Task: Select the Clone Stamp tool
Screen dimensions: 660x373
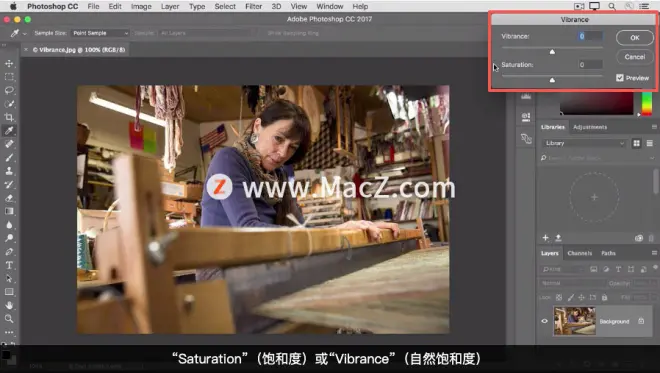Action: tap(9, 171)
